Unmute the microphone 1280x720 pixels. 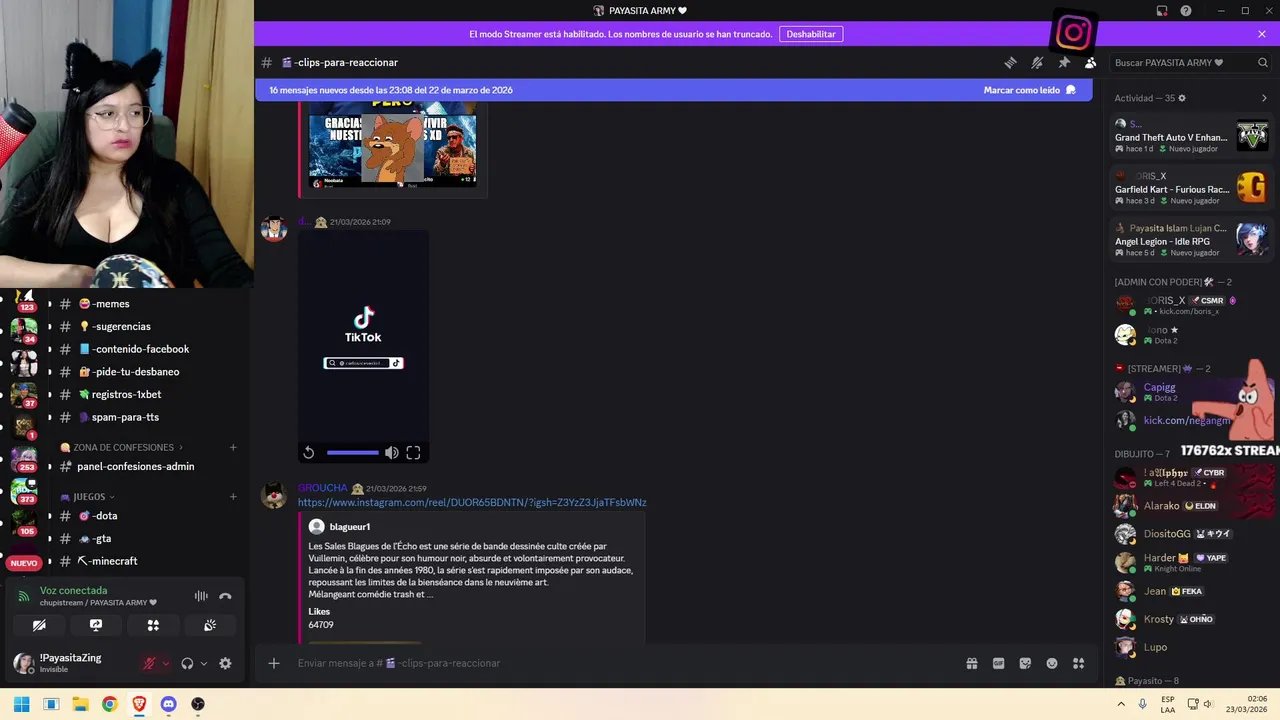click(149, 663)
